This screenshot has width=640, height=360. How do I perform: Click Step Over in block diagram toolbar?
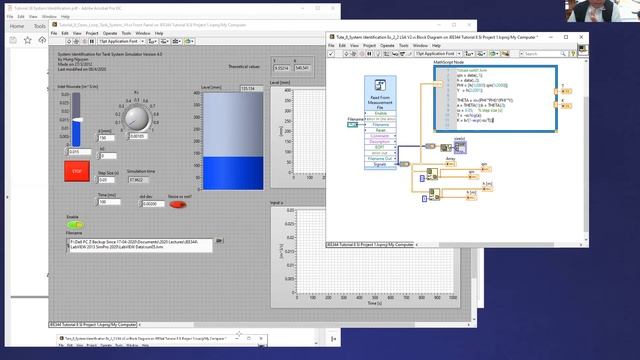click(402, 53)
